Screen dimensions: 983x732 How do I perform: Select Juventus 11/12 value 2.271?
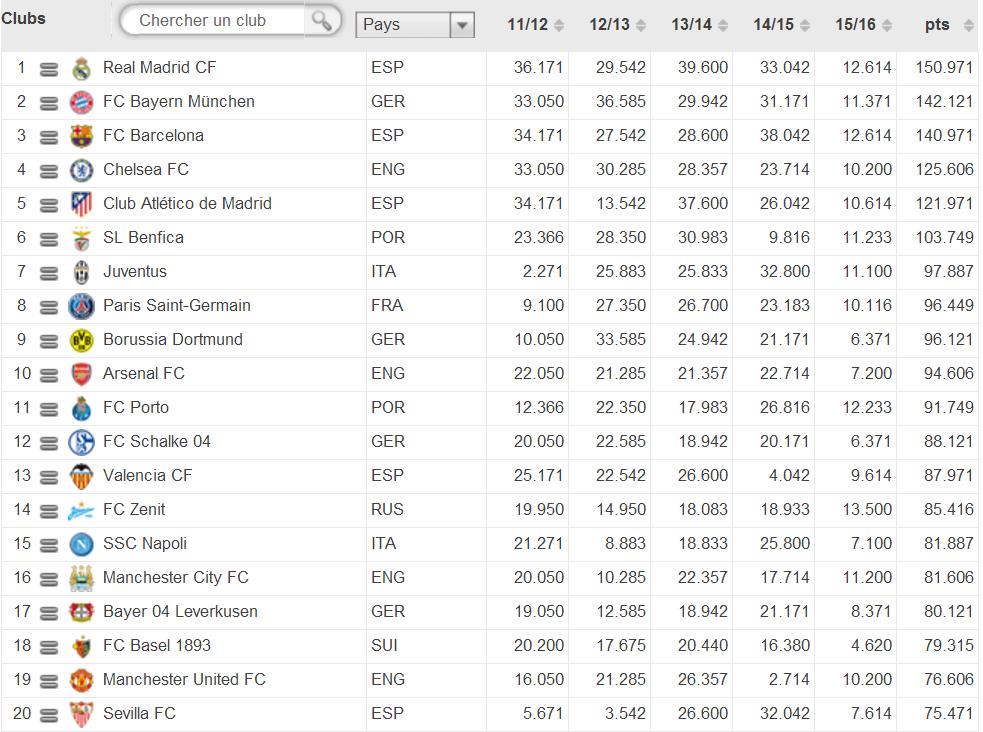point(543,271)
